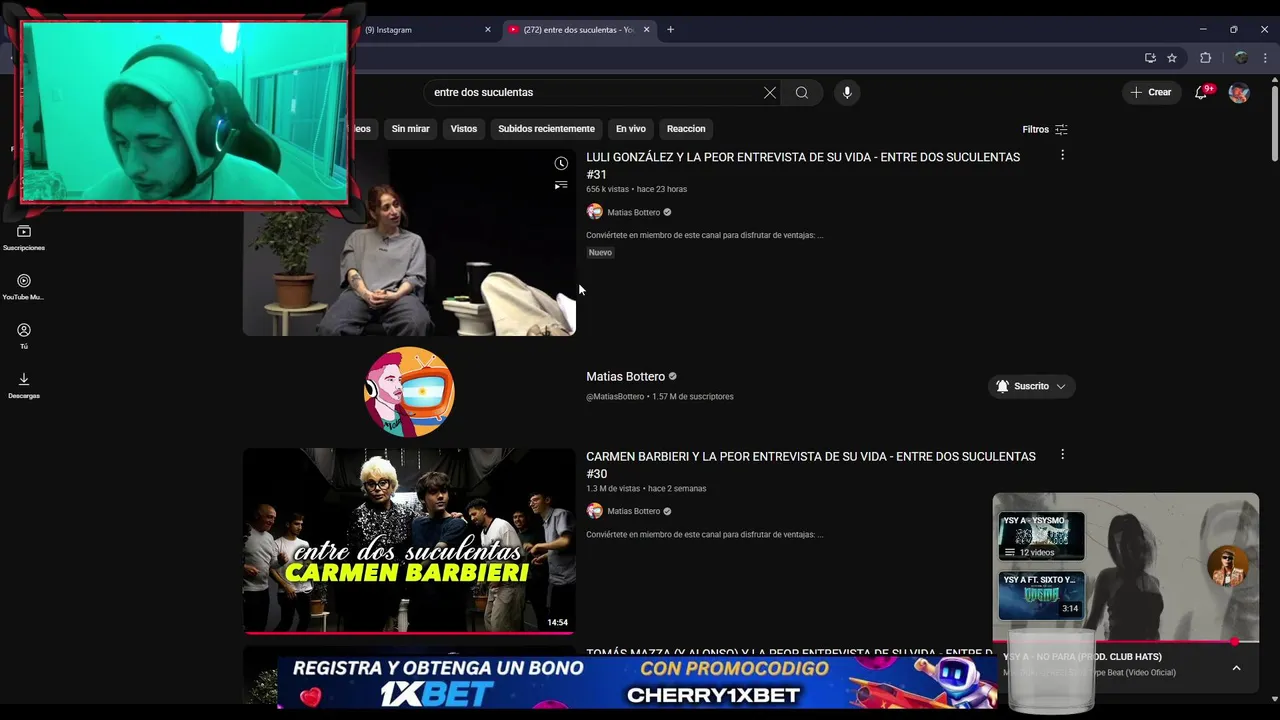The width and height of the screenshot is (1280, 720).
Task: Open the notifications bell
Action: [1202, 92]
